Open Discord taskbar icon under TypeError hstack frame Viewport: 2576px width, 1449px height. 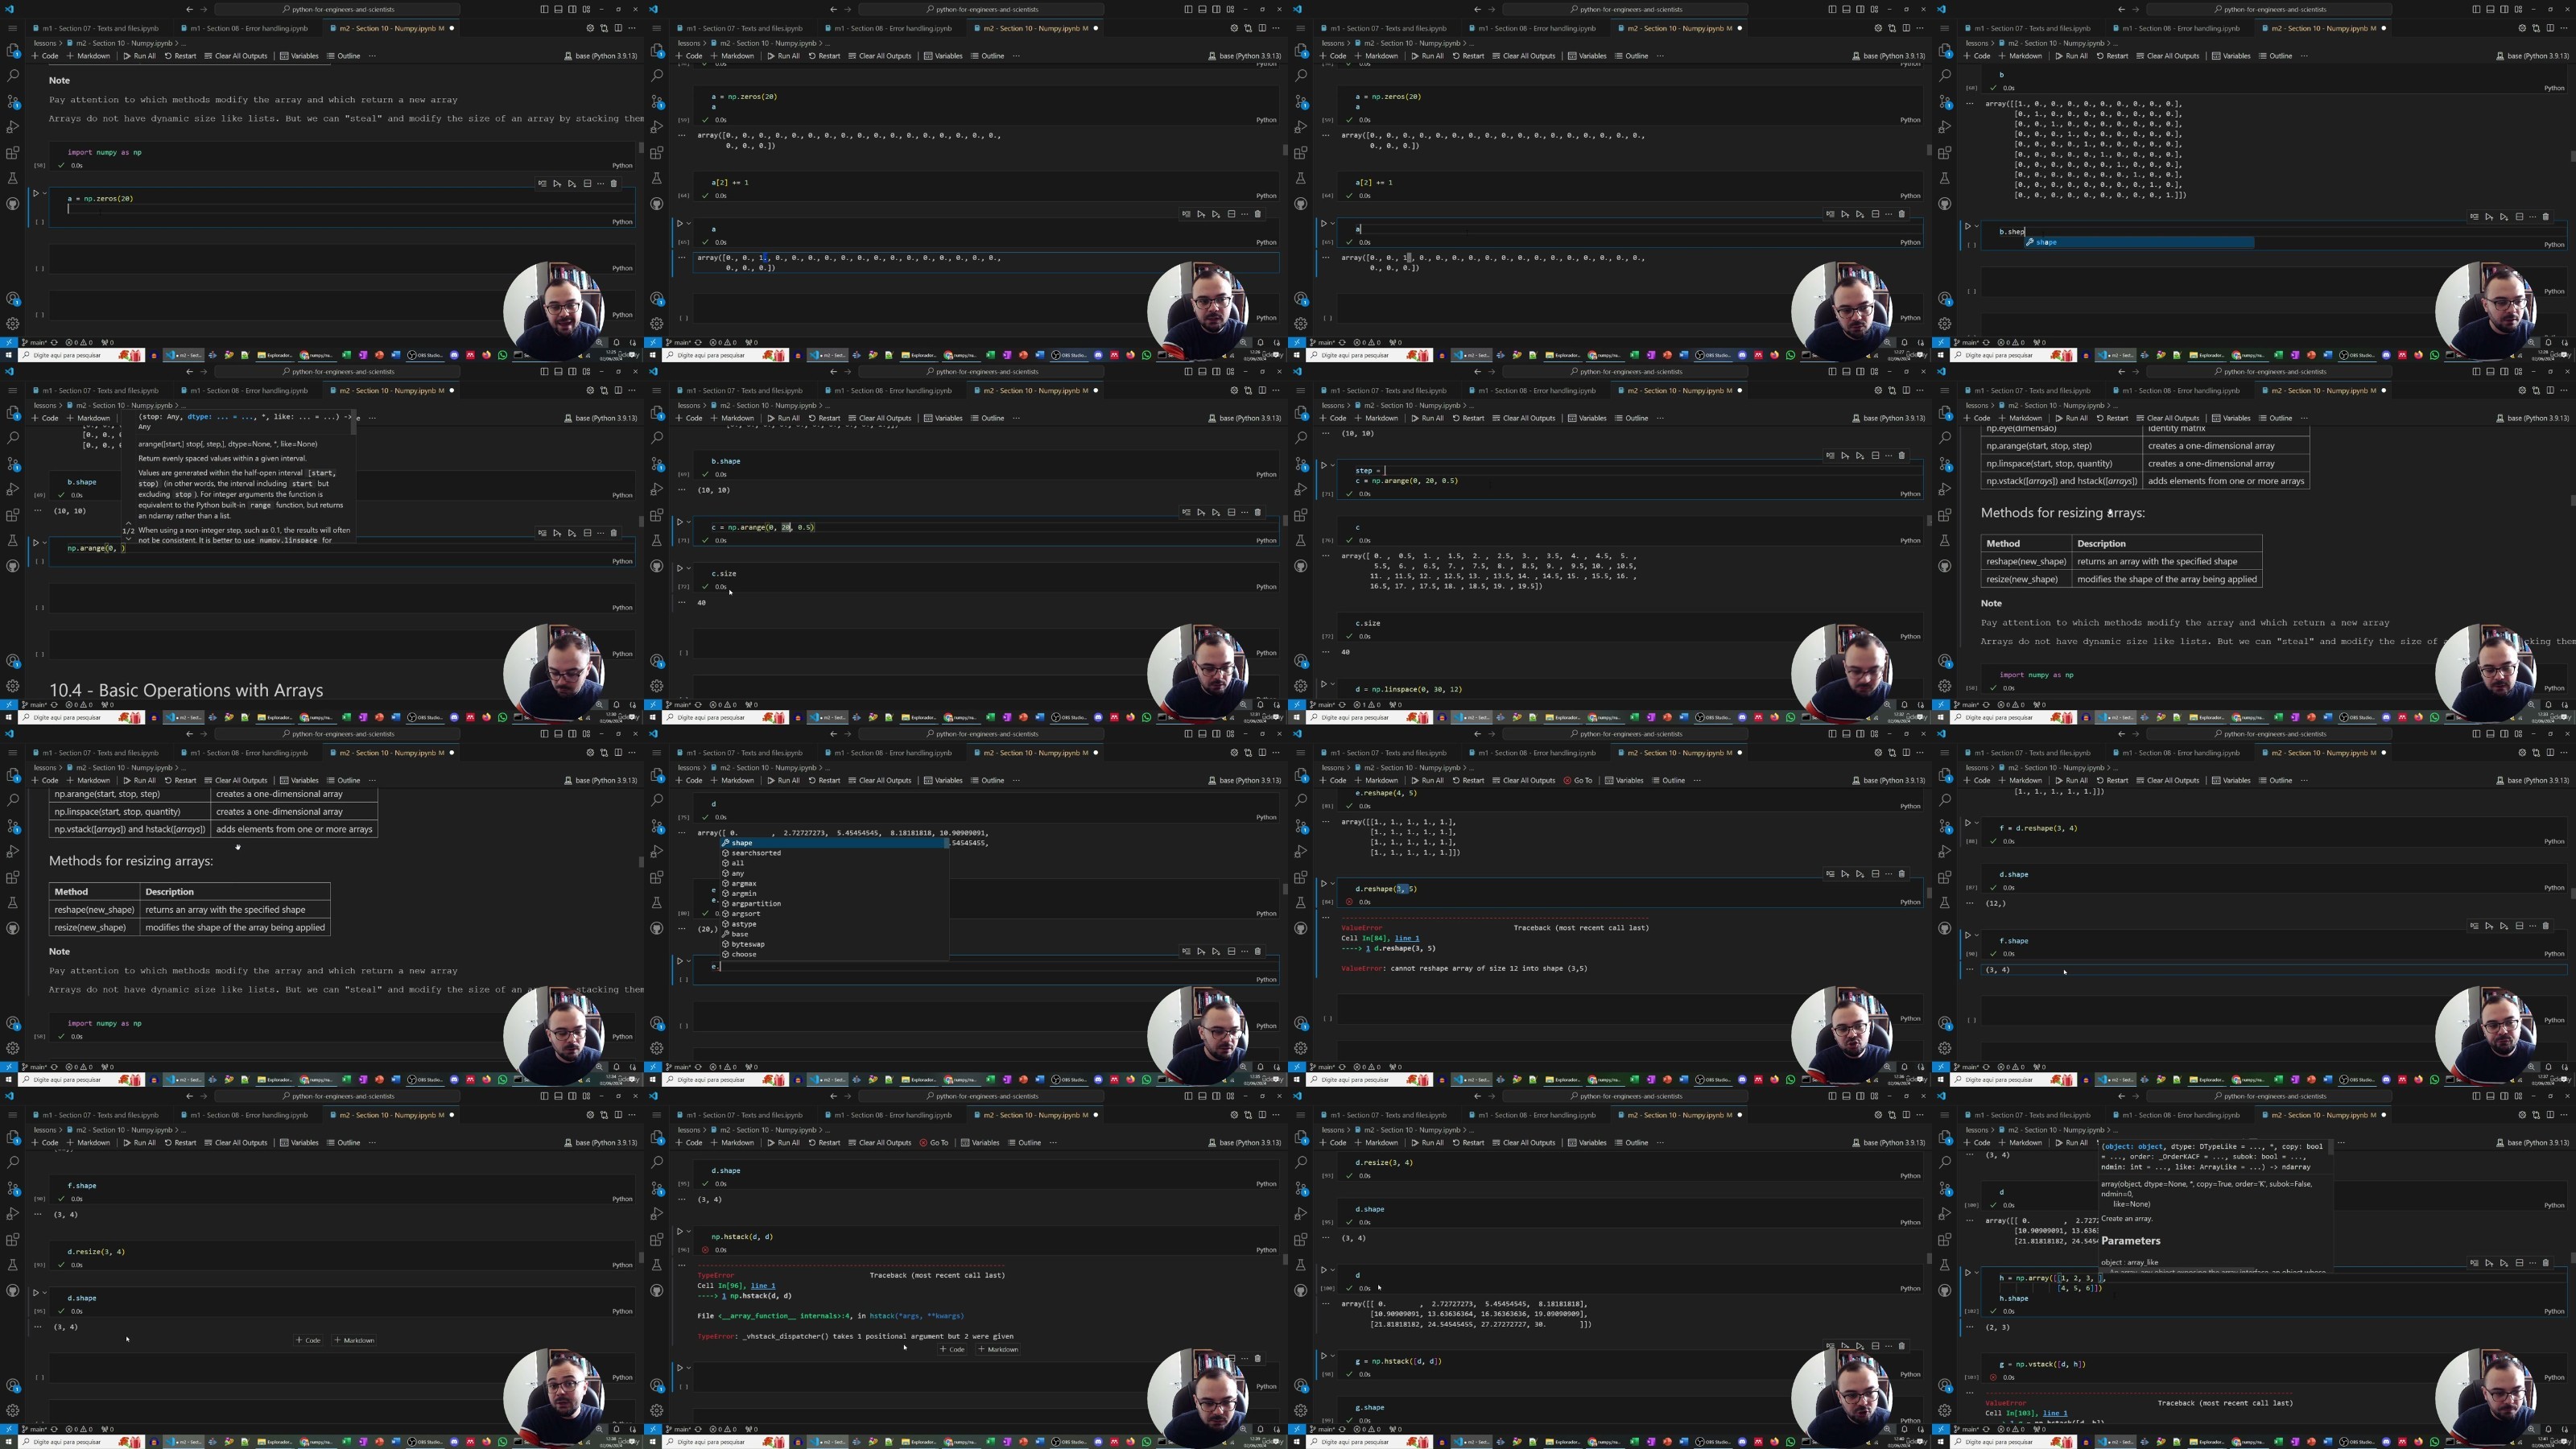pyautogui.click(x=1099, y=1442)
